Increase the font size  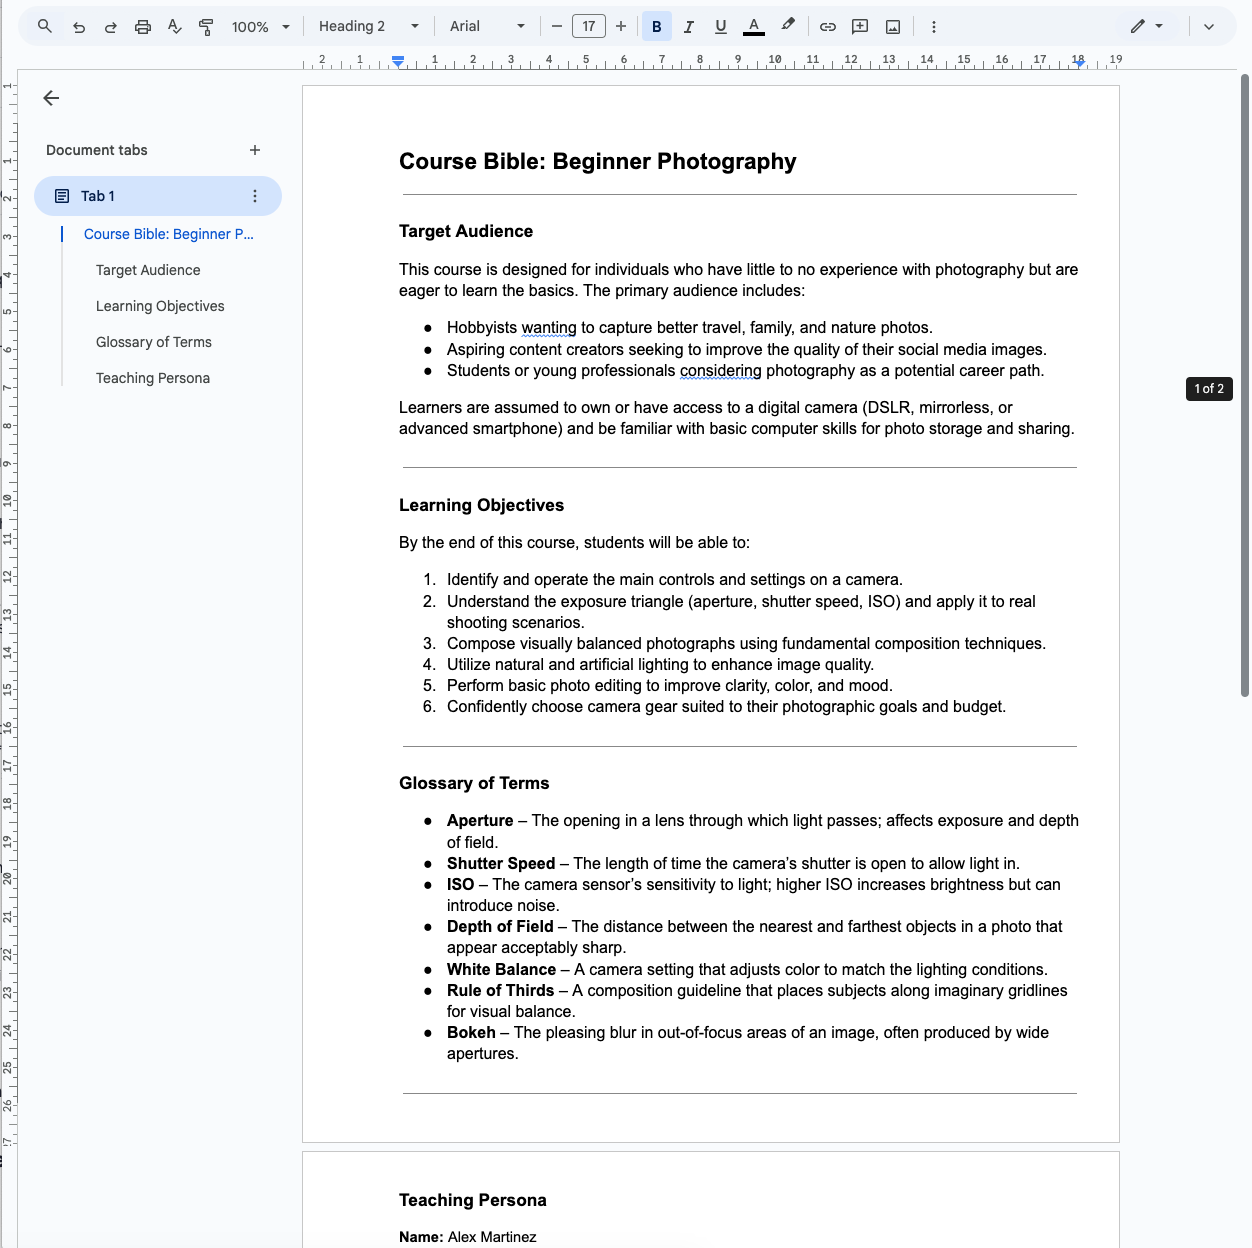[x=621, y=27]
